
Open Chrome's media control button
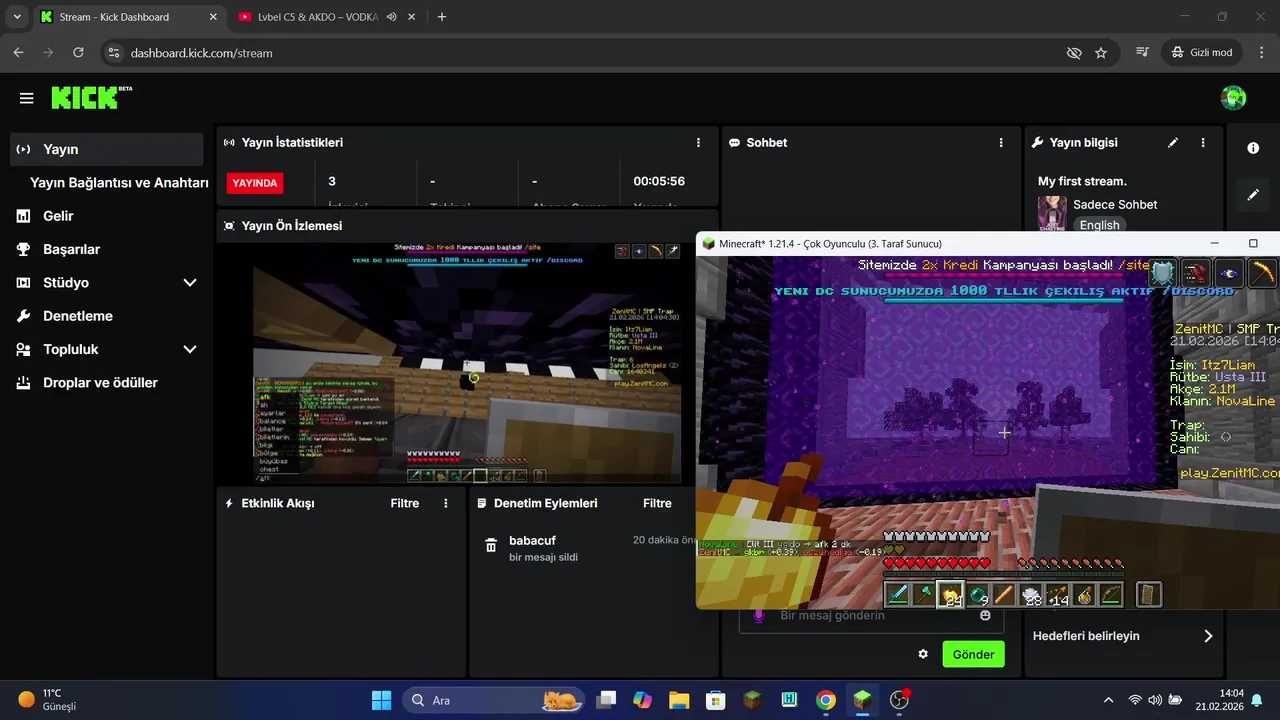point(1143,52)
